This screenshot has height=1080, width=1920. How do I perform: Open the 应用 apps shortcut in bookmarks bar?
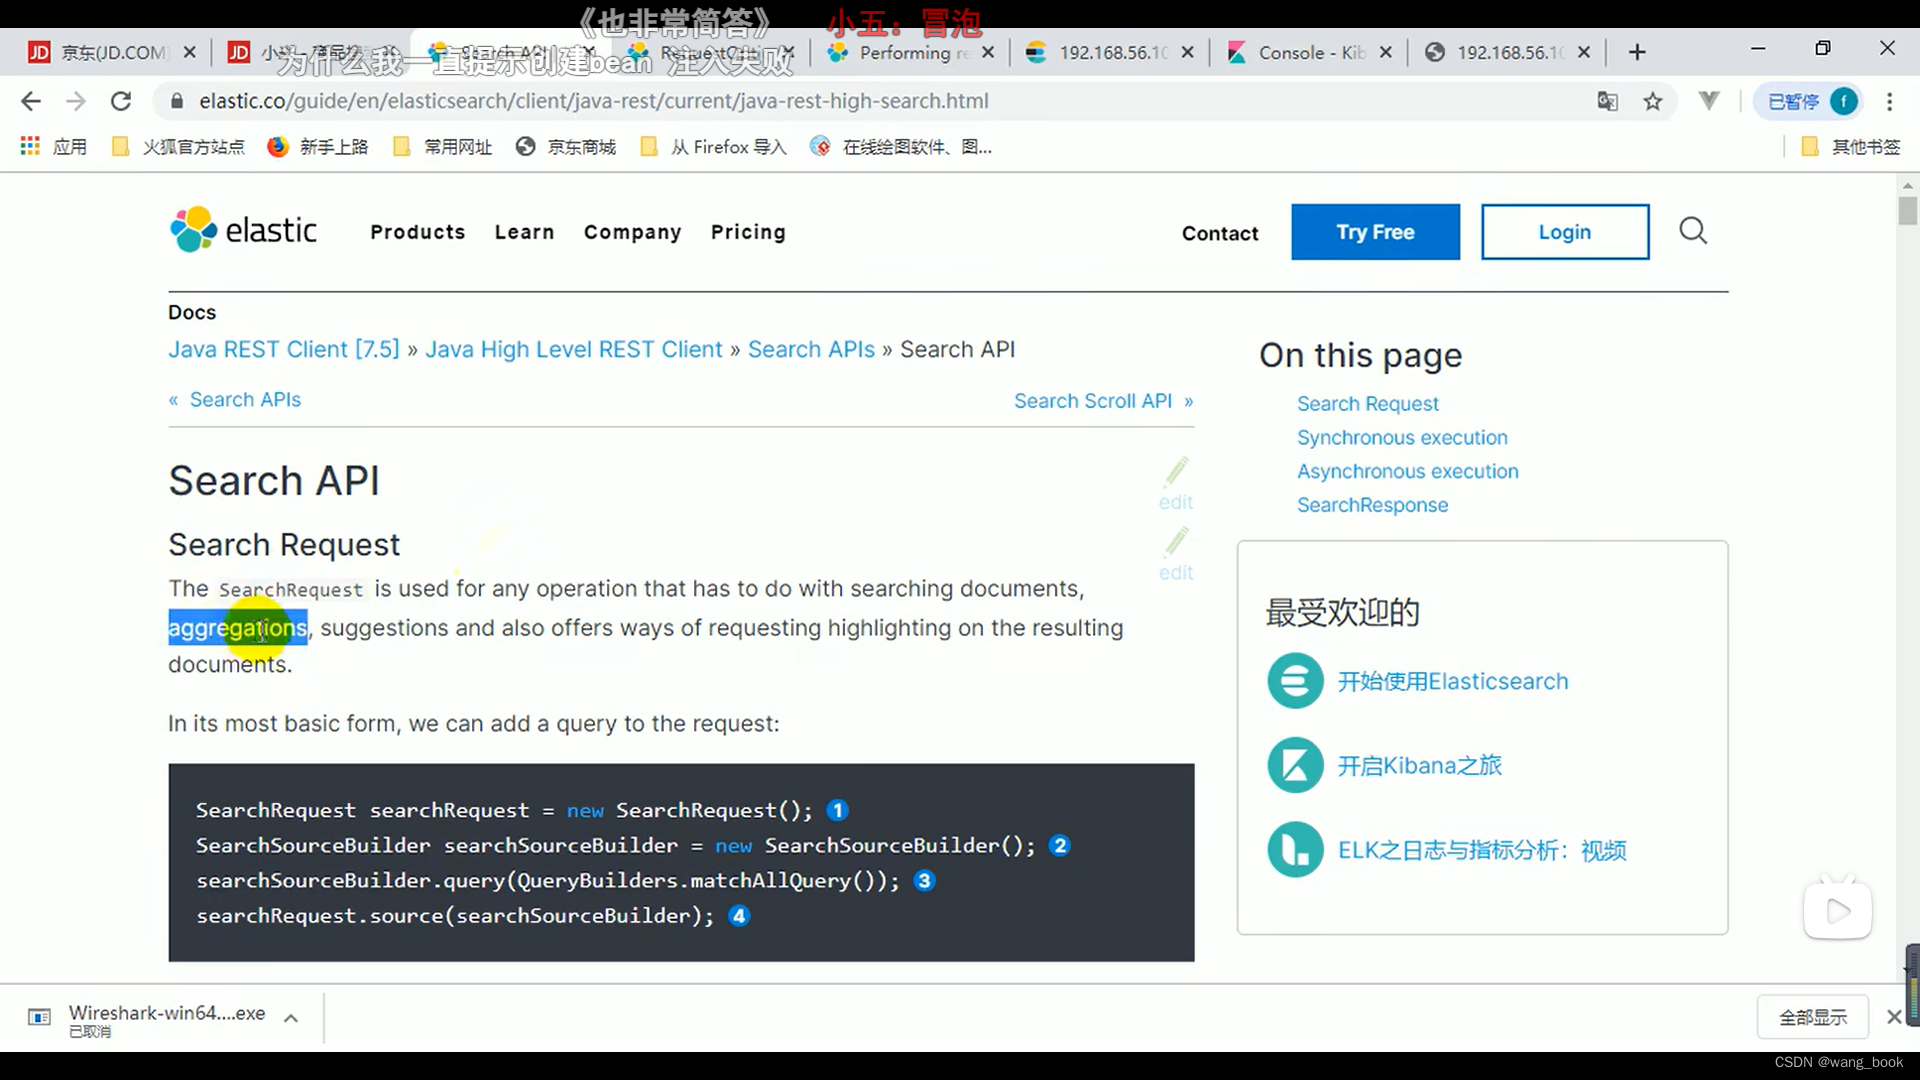point(54,147)
